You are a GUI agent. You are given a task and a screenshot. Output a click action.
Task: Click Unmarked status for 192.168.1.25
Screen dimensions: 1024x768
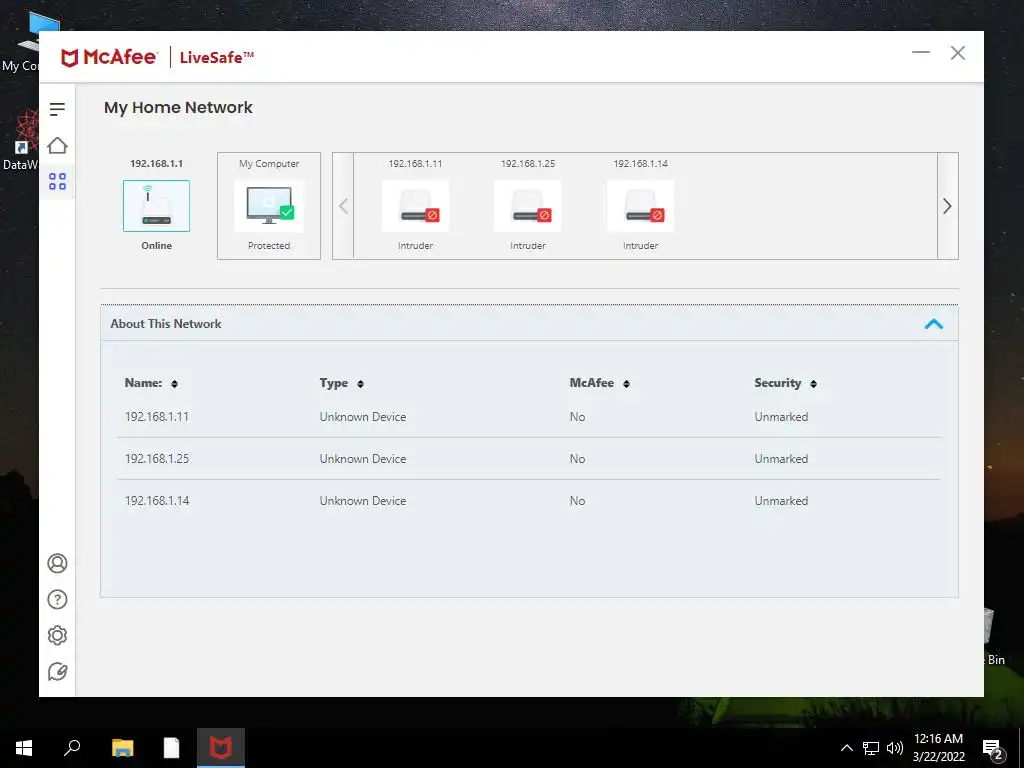(781, 458)
